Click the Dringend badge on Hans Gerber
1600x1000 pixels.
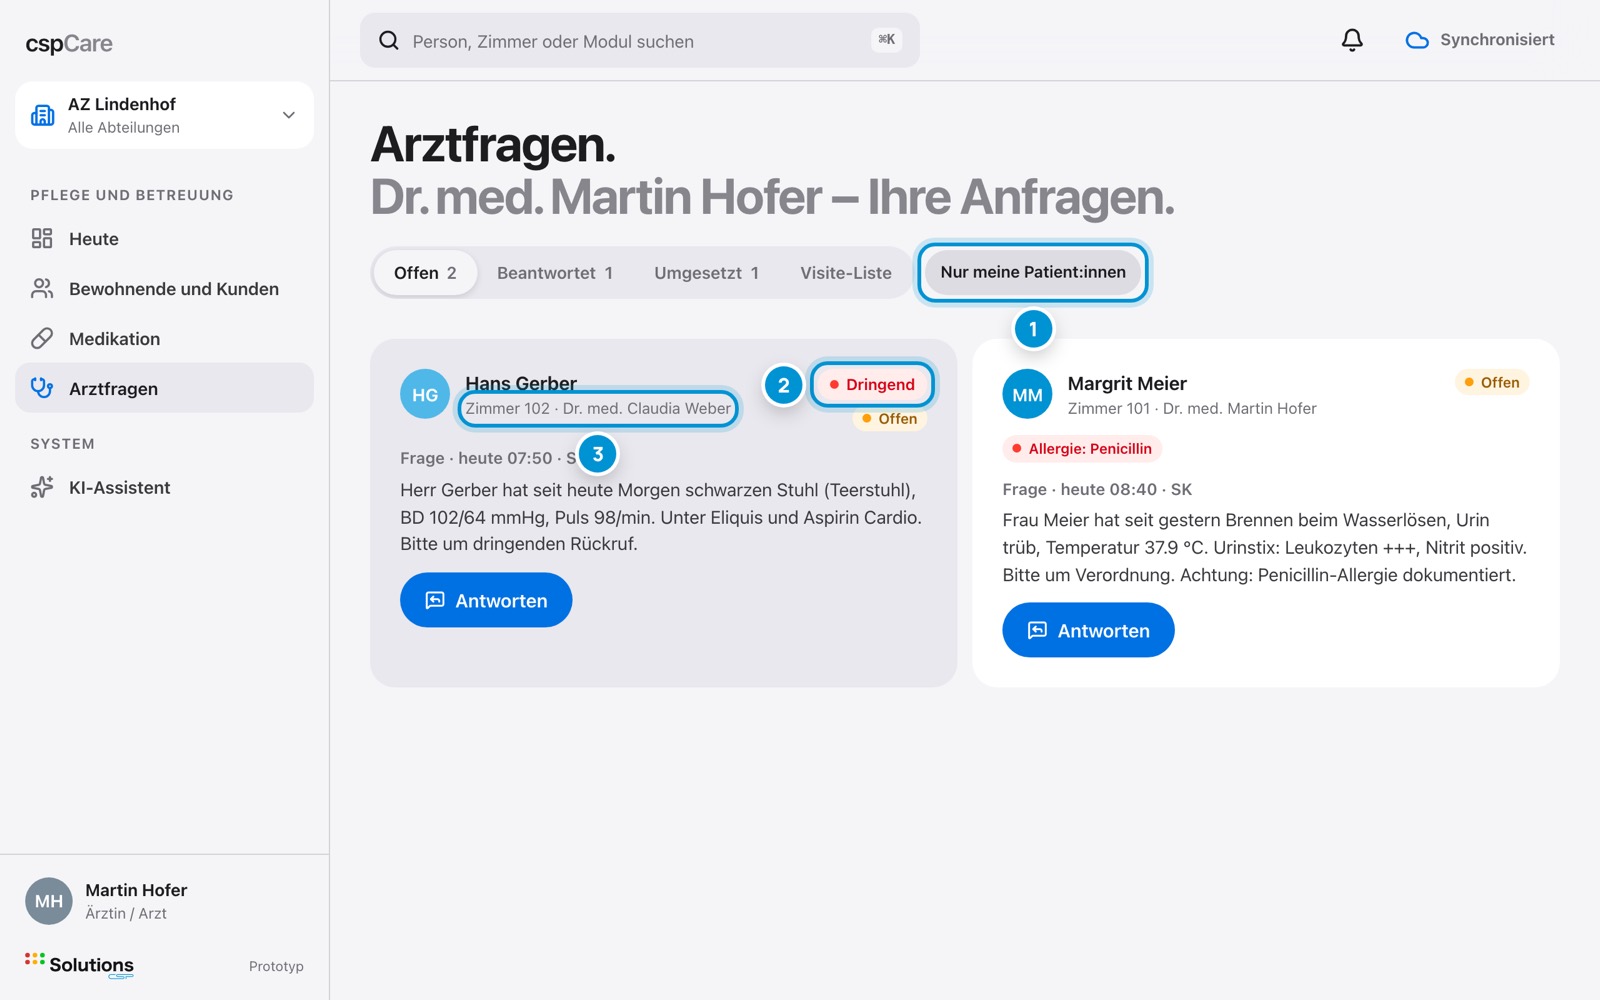[x=872, y=384]
